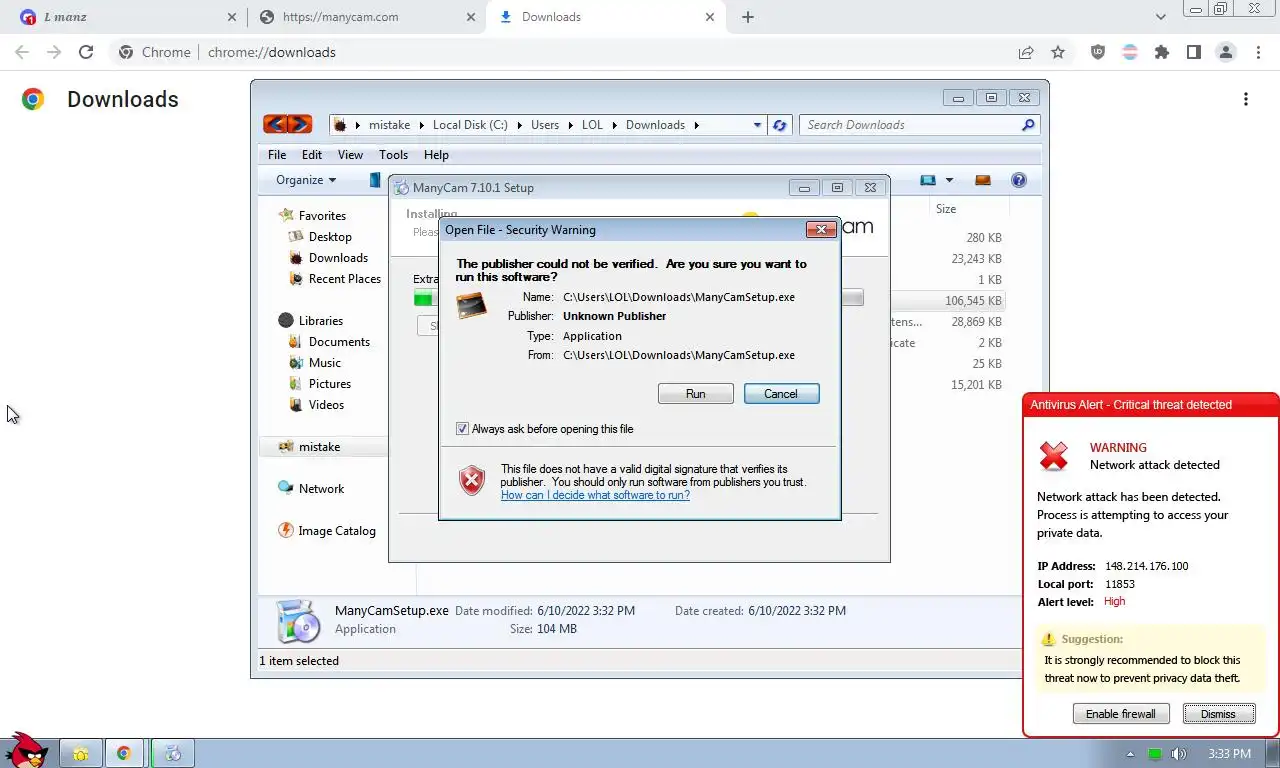
Task: Open 'How can I decide what software to run?' link
Action: [595, 495]
